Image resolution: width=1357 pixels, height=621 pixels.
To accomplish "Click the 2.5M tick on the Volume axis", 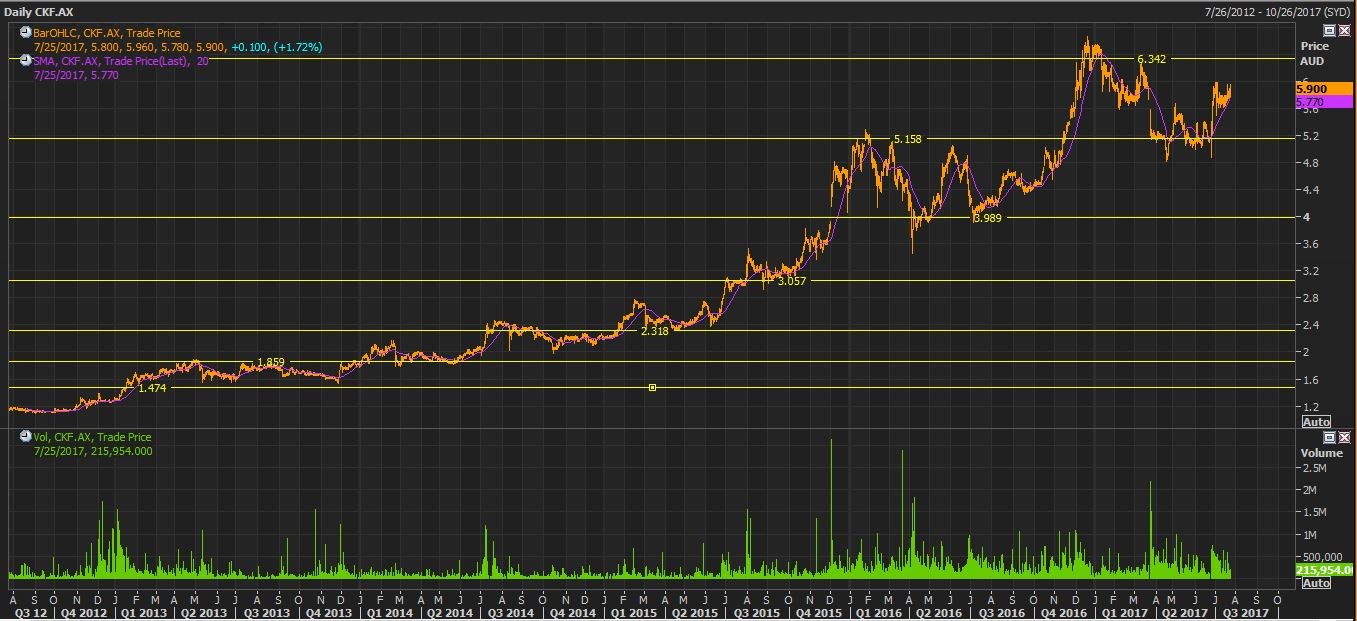I will pos(1313,468).
